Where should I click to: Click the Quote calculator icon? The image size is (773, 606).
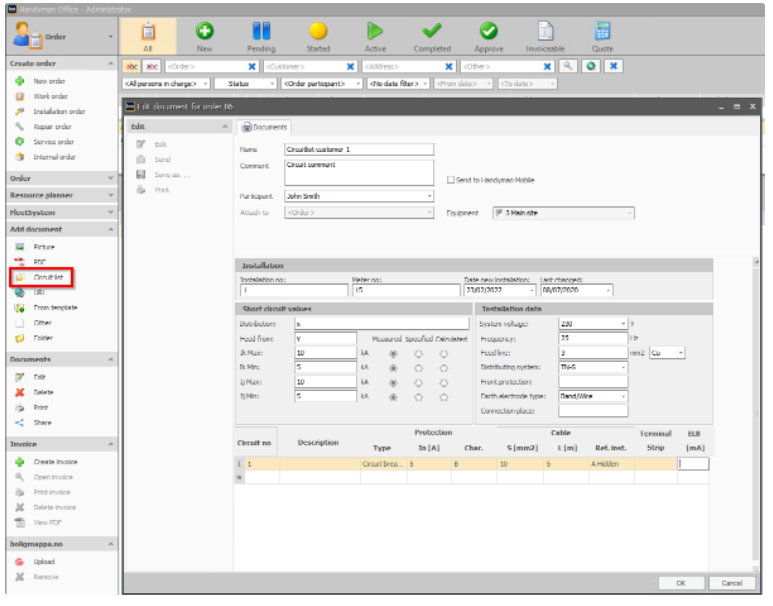[x=602, y=31]
